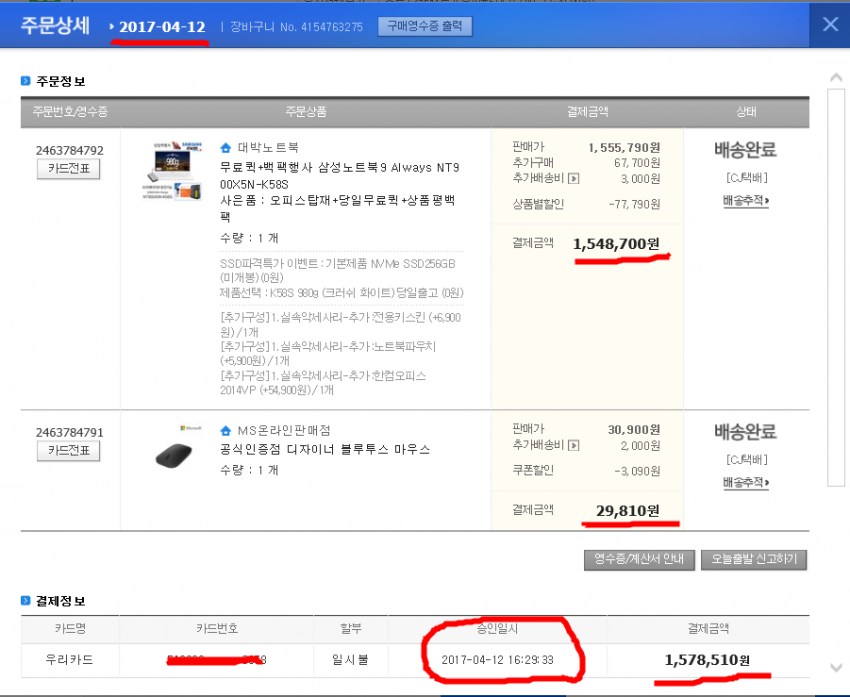
Task: Open the 공식인증점 디자이너 블루투스 마우스 title
Action: pyautogui.click(x=325, y=450)
